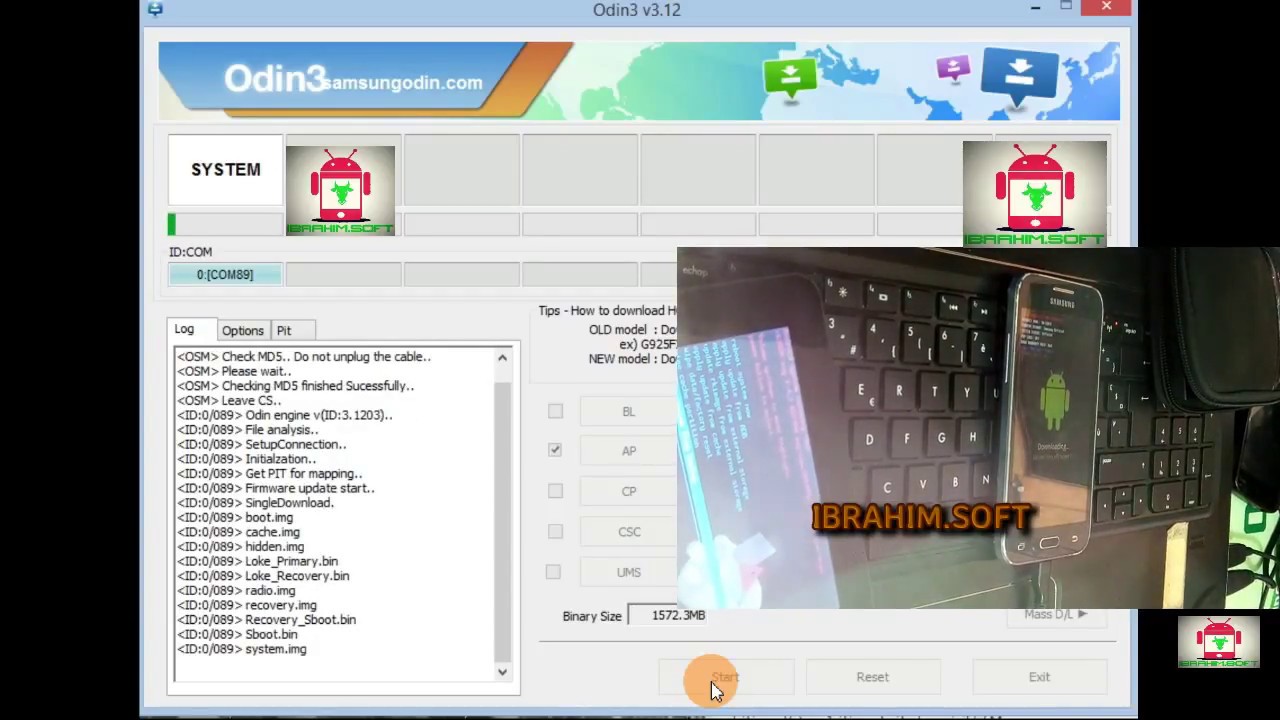Click log line 'Please wait..'
The image size is (1280, 720).
pos(235,371)
